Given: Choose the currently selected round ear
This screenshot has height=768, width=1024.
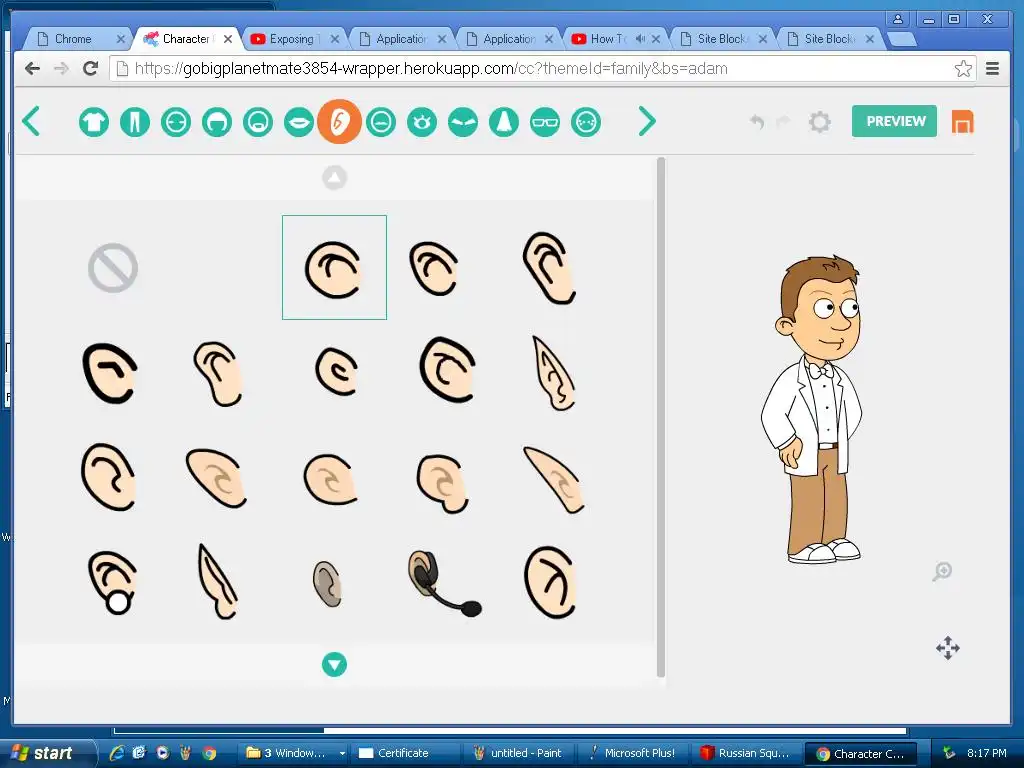Looking at the screenshot, I should 334,268.
